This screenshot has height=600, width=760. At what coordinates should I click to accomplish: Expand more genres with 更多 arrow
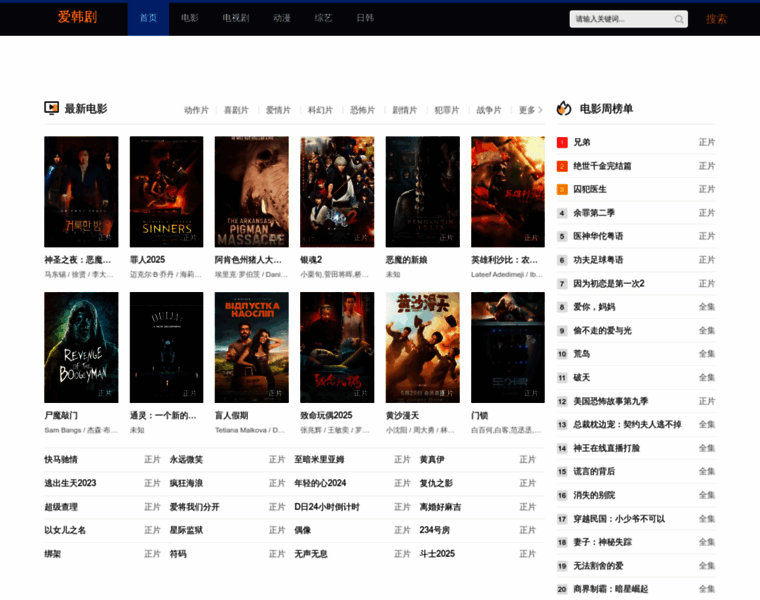(531, 110)
